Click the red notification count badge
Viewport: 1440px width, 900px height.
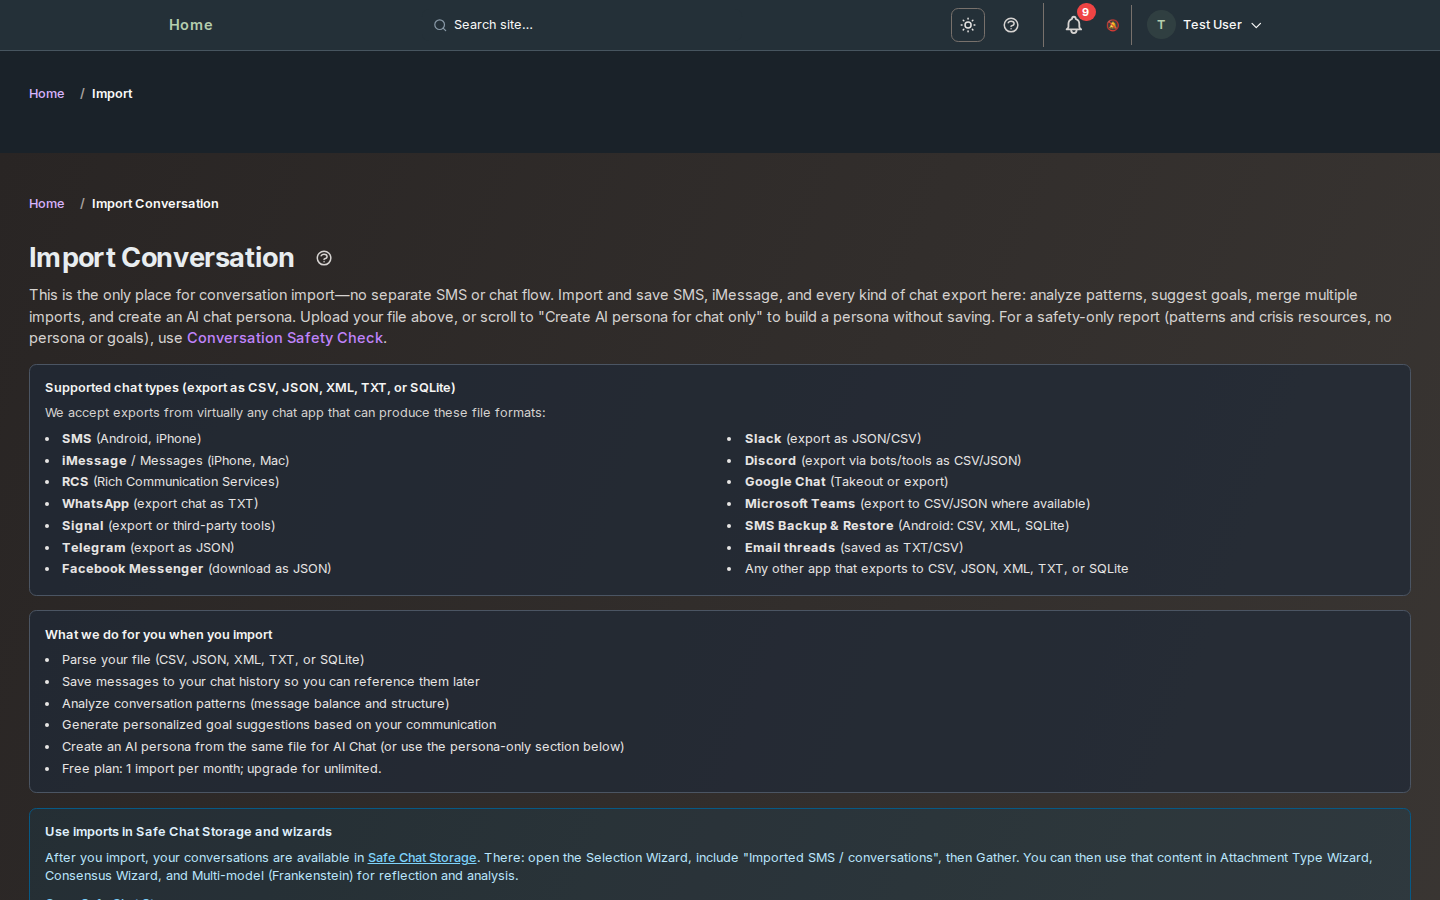[1085, 12]
